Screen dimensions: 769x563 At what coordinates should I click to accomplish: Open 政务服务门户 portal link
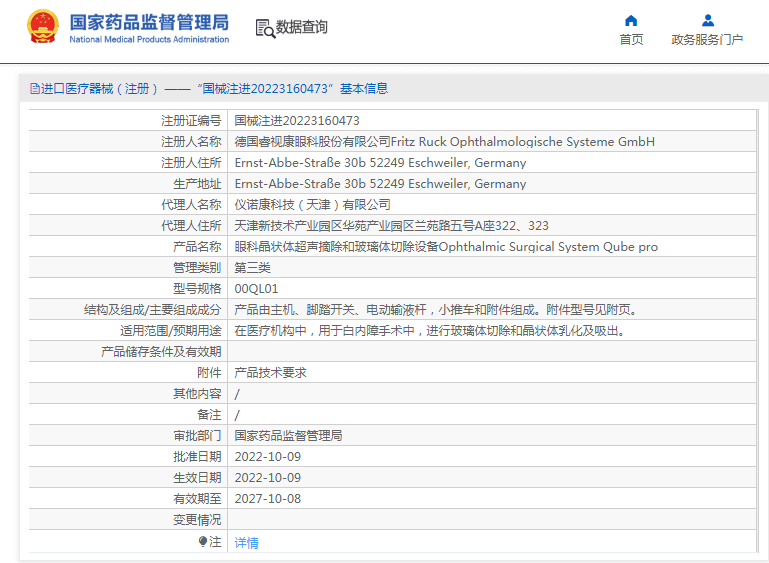[x=707, y=39]
